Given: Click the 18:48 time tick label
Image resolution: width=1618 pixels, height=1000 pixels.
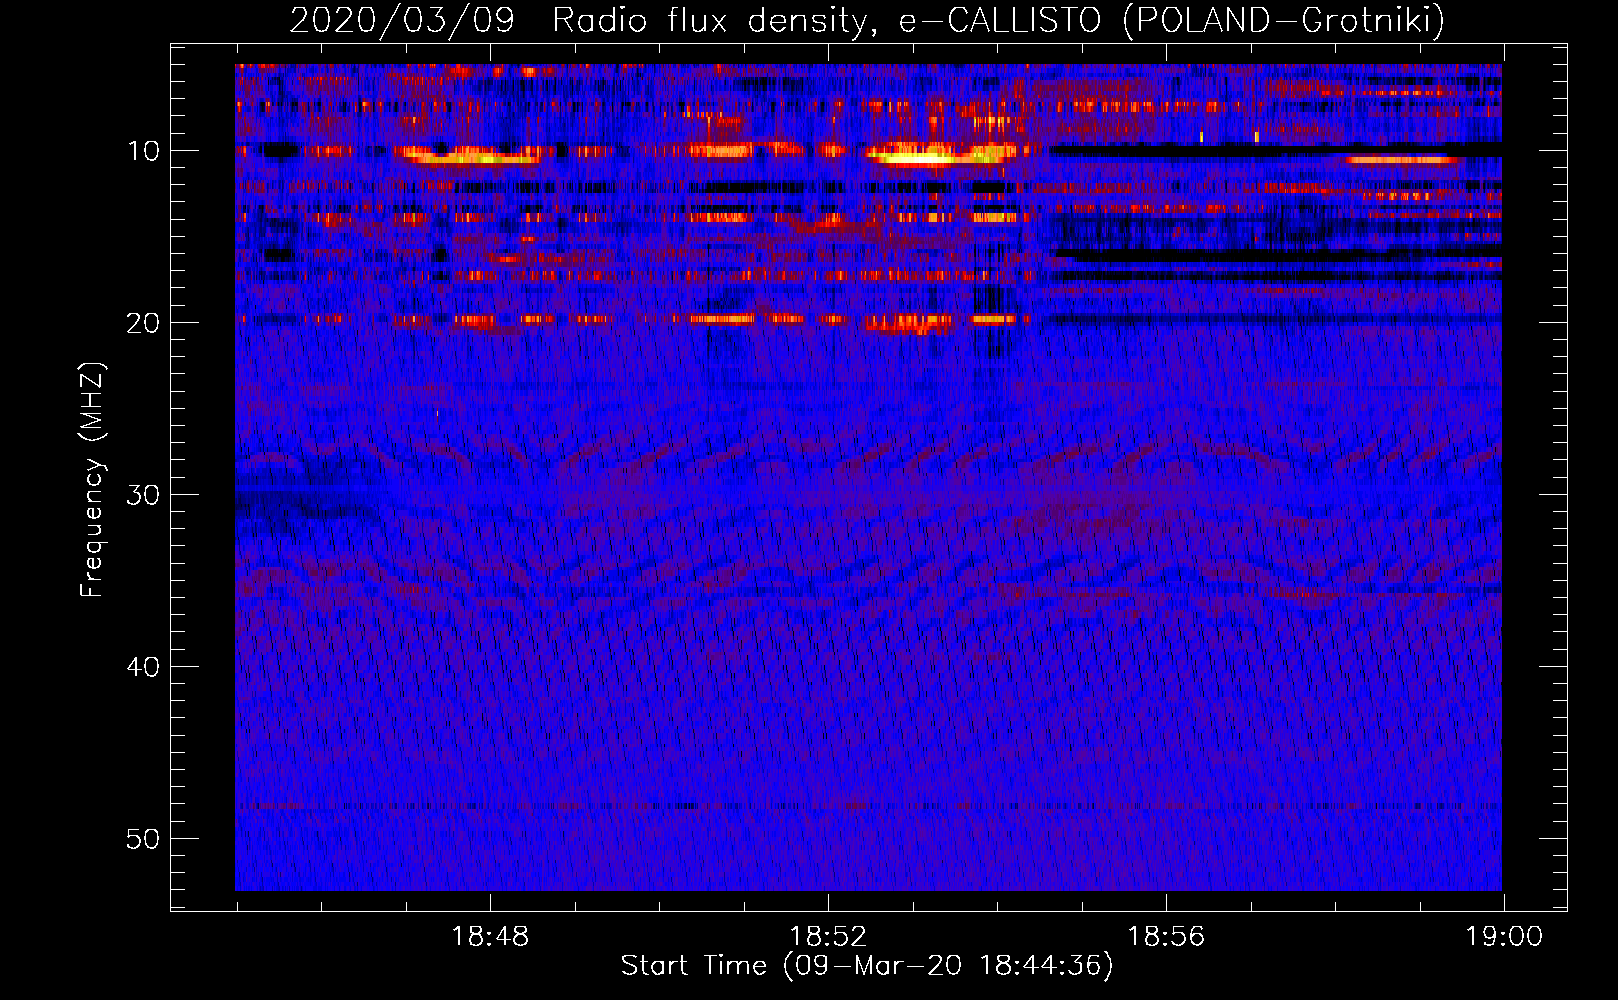Looking at the screenshot, I should [x=490, y=937].
